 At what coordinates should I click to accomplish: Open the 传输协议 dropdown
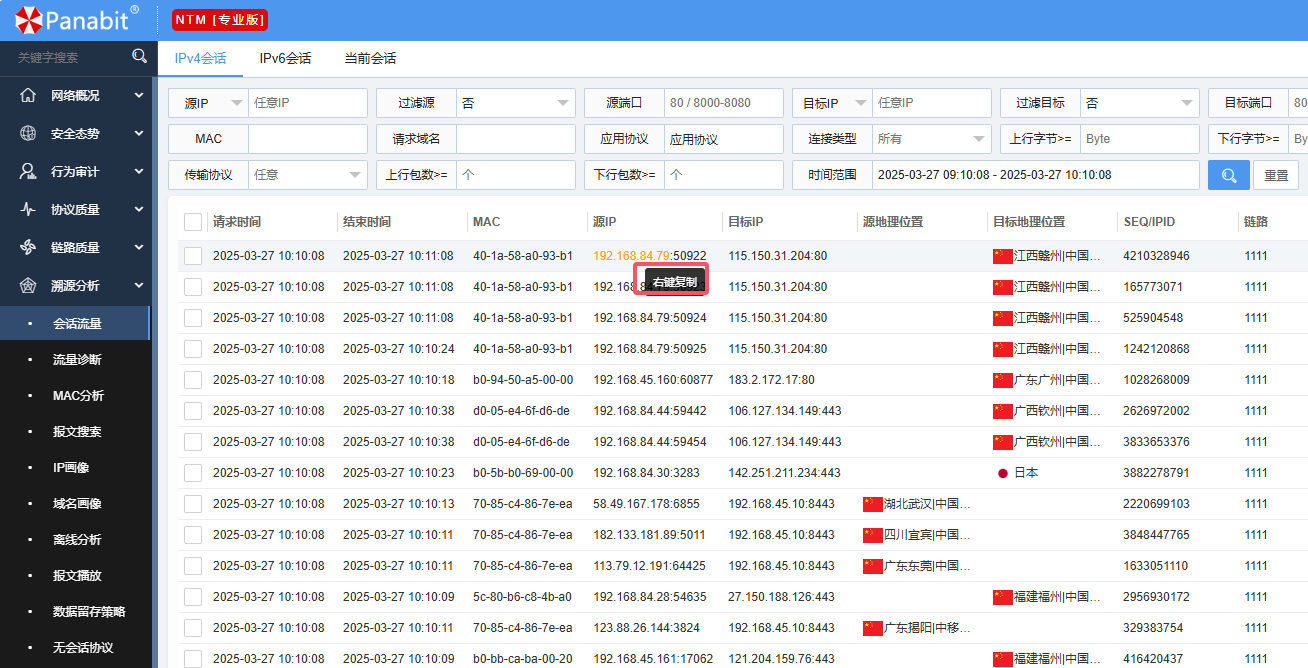(x=308, y=175)
